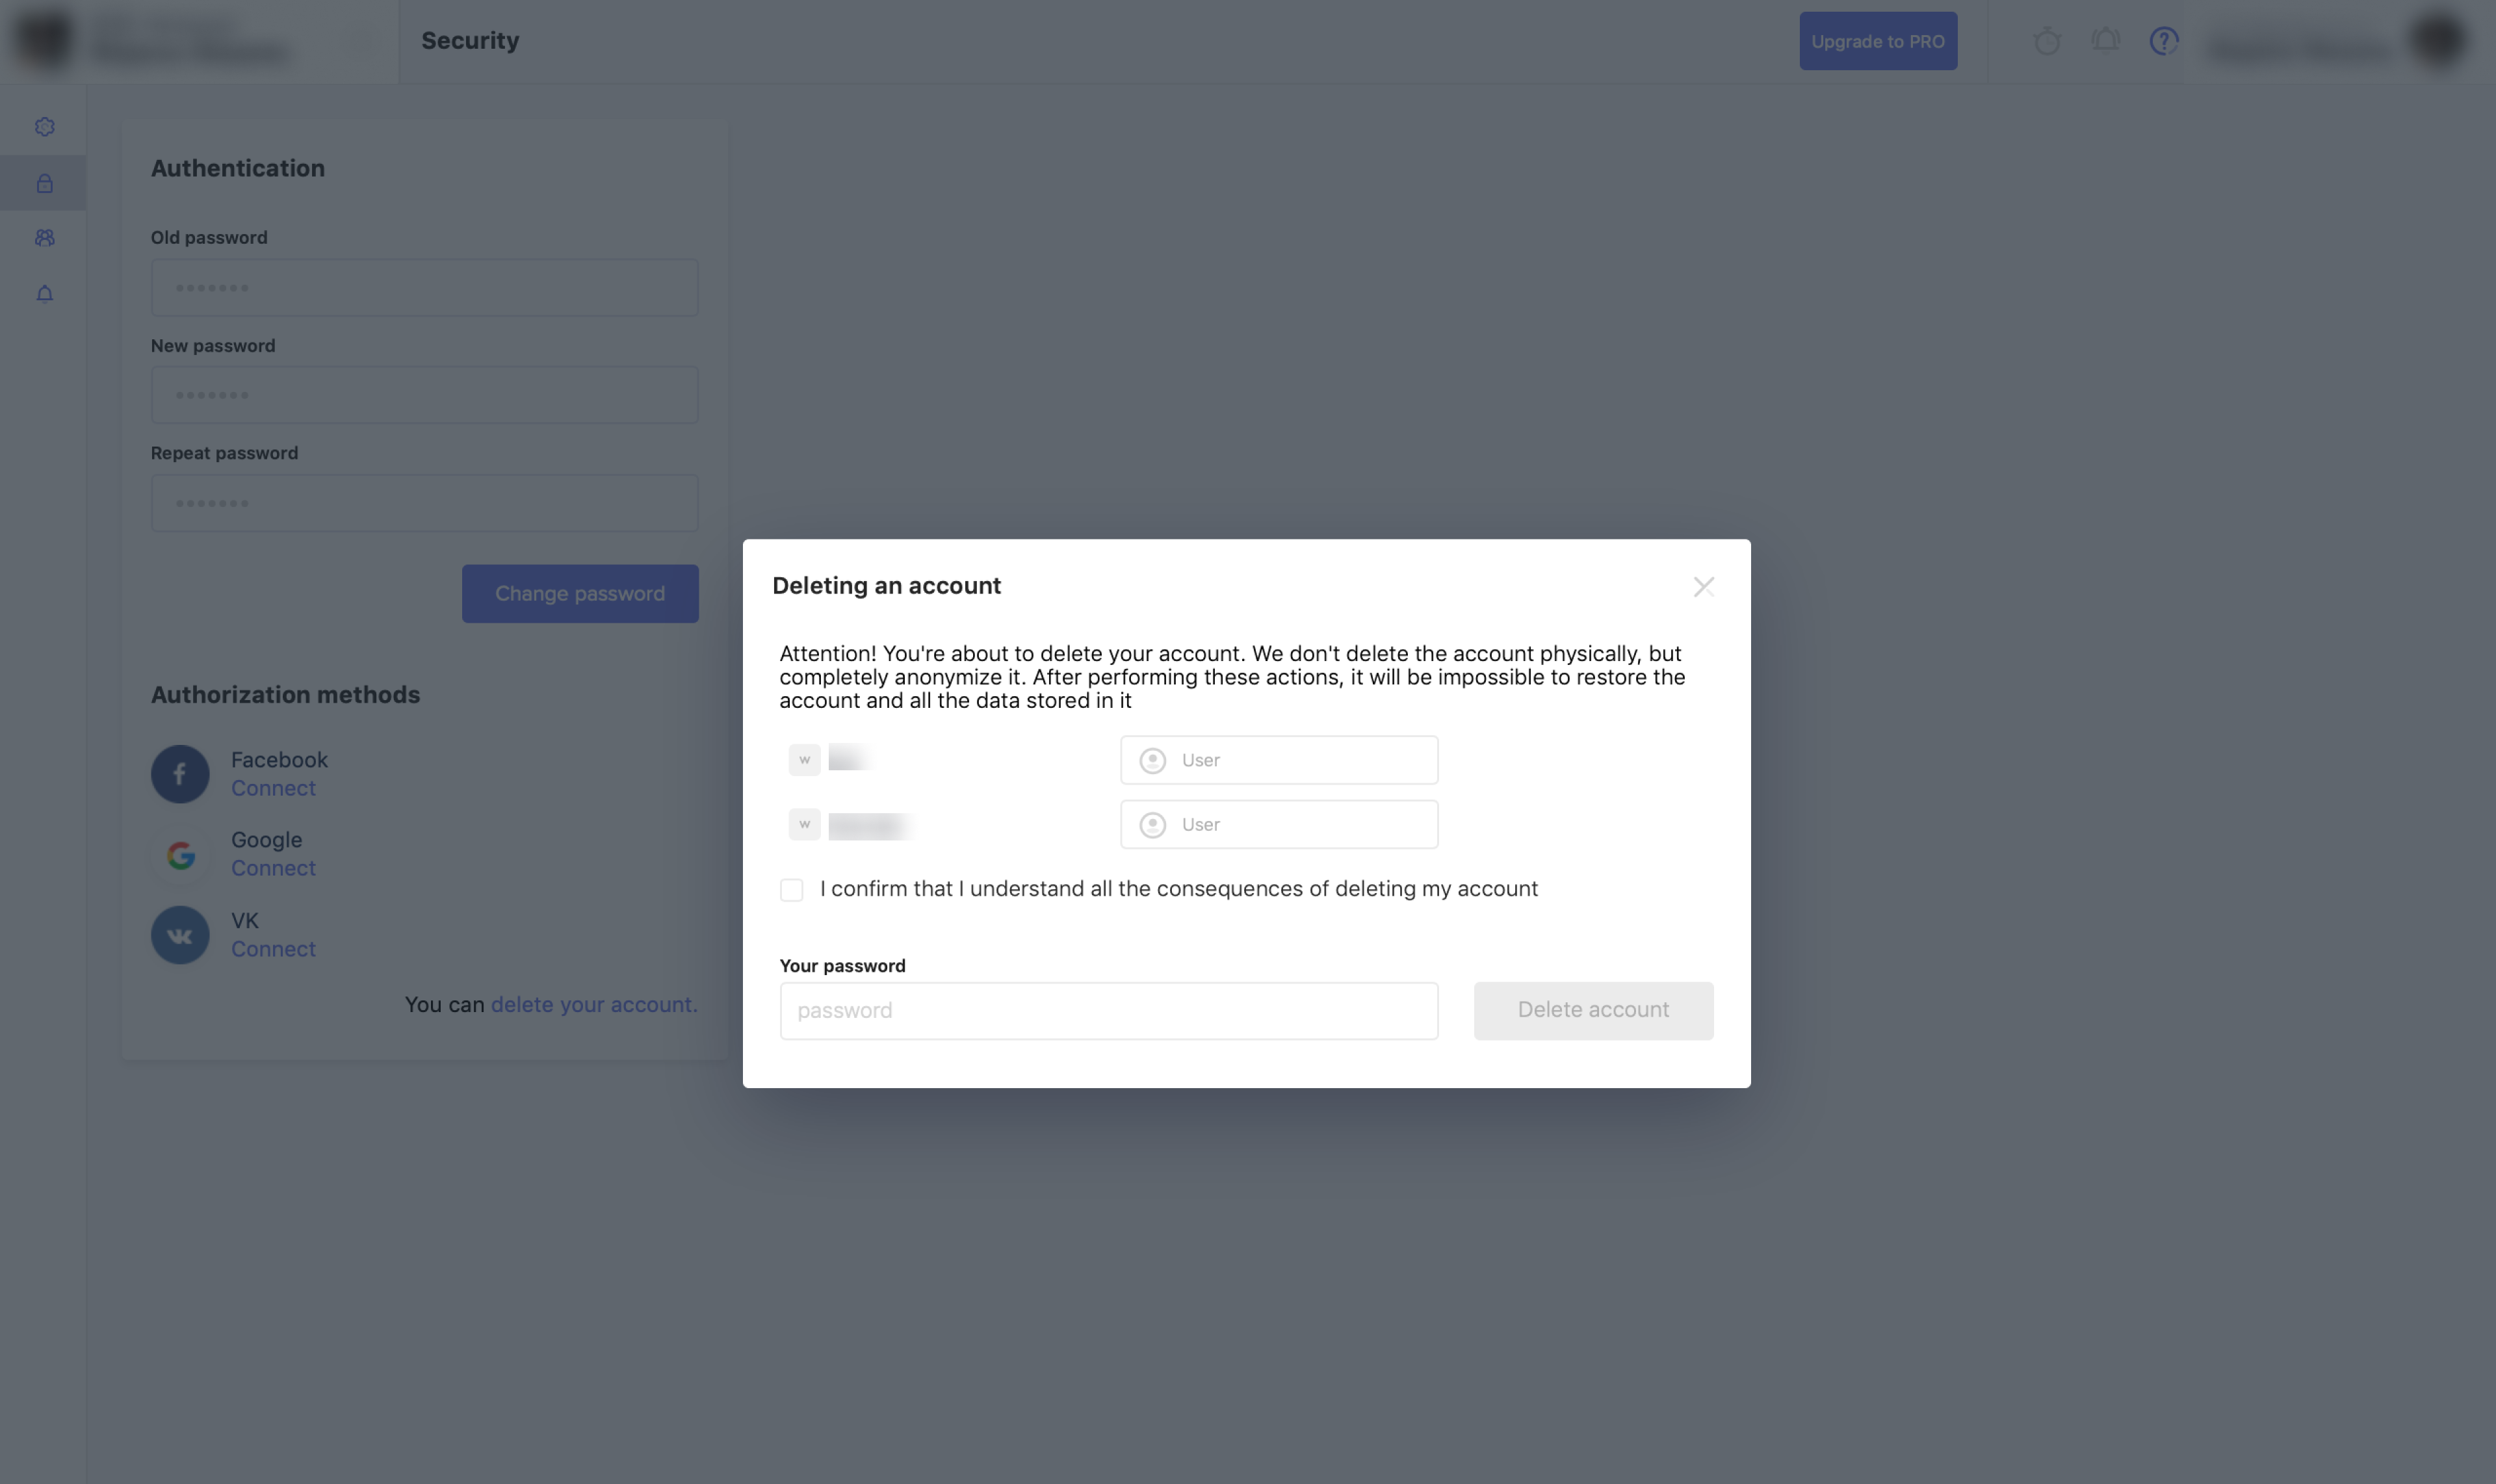The height and width of the screenshot is (1484, 2496).
Task: Open help question mark icon
Action: [2163, 41]
